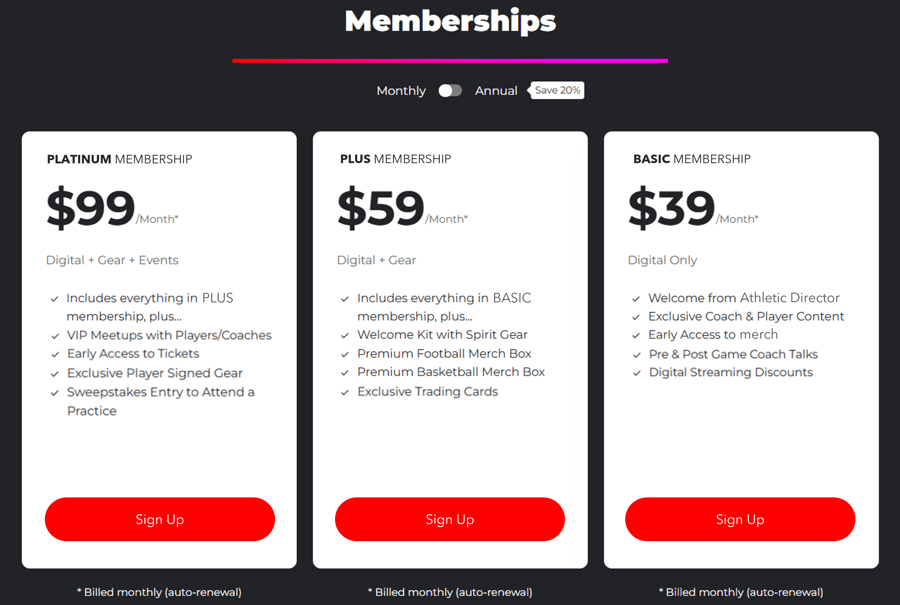Click the checkmark beside Exclusive Coach & Player Content

coord(637,315)
